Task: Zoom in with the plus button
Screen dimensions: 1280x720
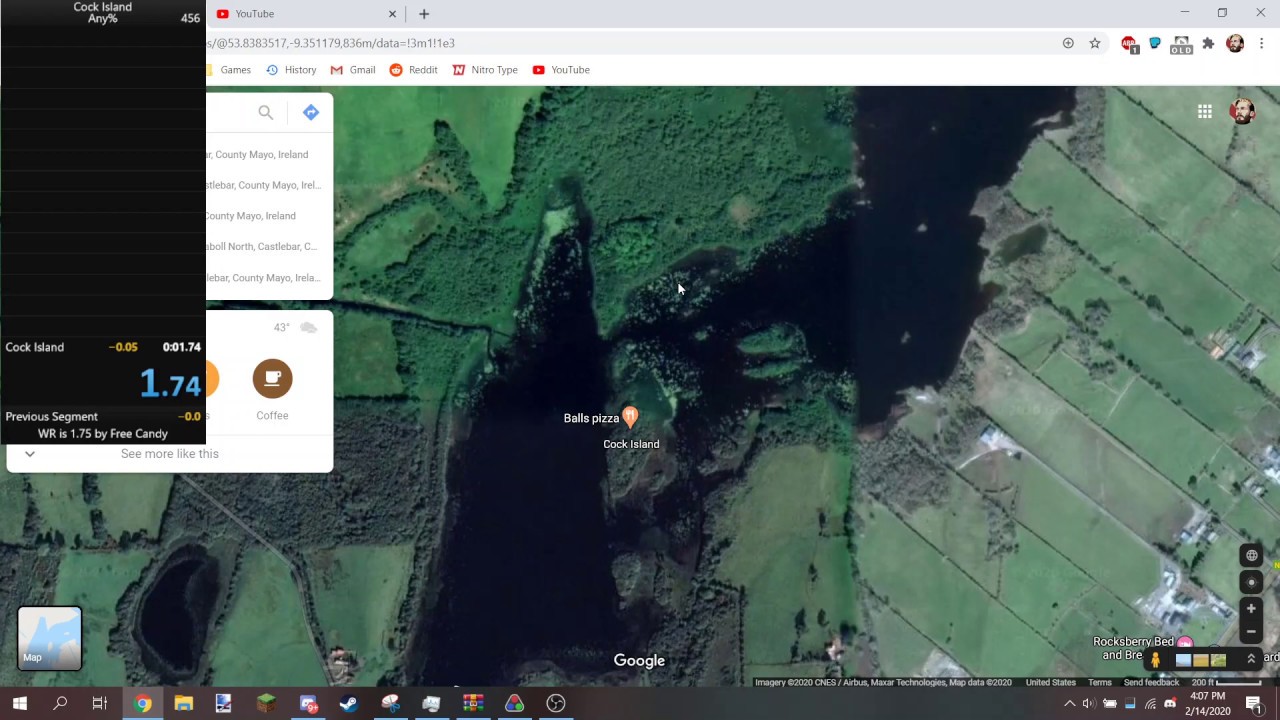Action: click(1251, 608)
